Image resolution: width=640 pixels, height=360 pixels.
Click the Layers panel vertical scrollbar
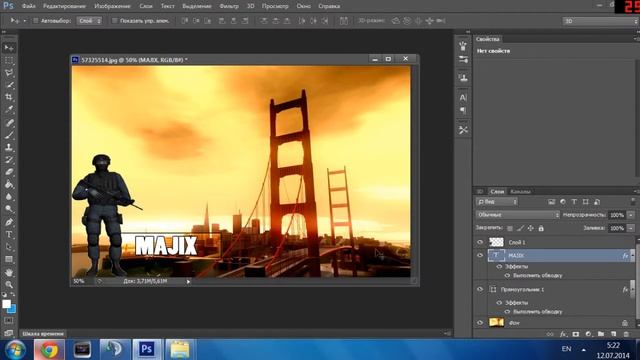coord(637,282)
